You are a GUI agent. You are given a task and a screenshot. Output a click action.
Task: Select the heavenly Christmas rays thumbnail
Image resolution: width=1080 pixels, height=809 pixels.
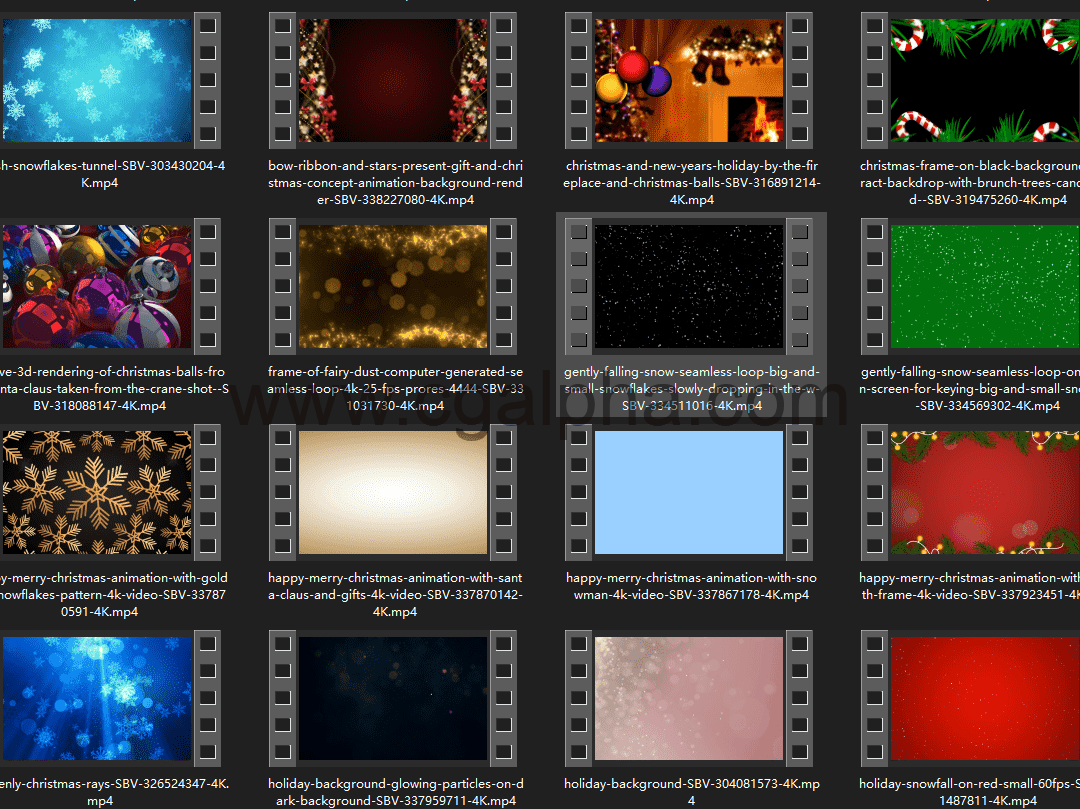(97, 698)
